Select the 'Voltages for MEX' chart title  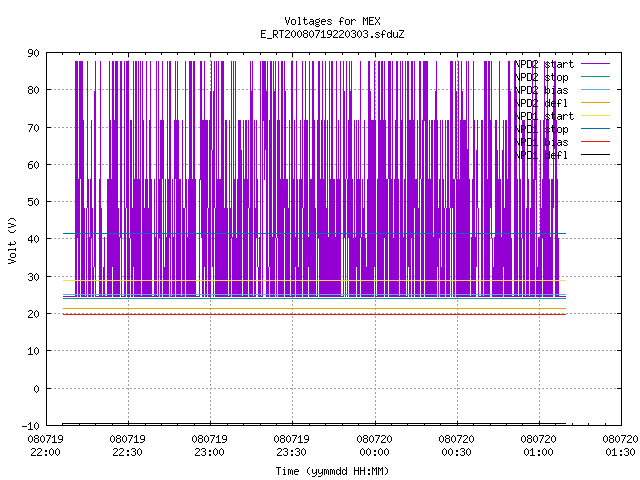332,21
